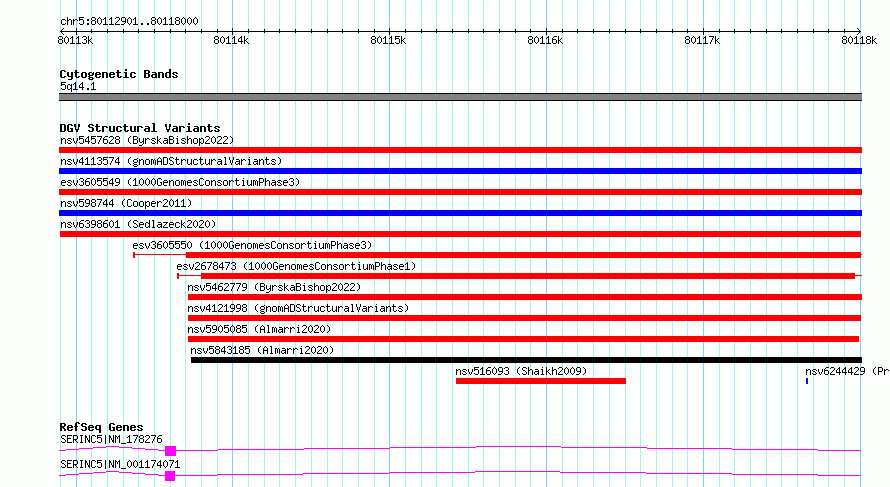
Task: Select the red nsv4121998 variant bar
Action: click(524, 318)
